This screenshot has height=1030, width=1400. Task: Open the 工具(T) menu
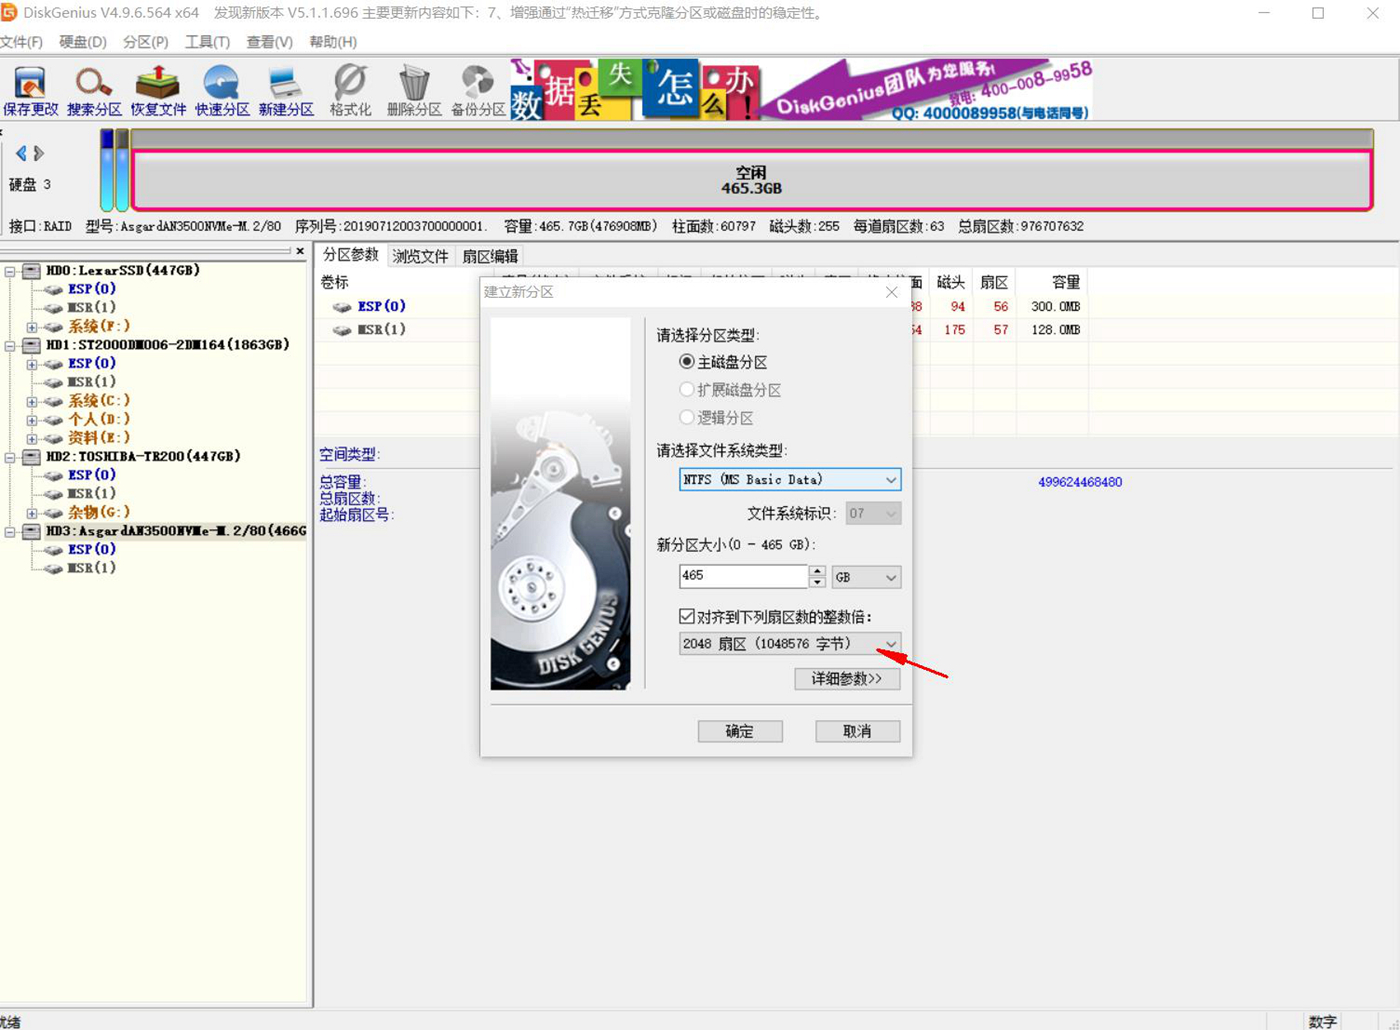coord(207,42)
